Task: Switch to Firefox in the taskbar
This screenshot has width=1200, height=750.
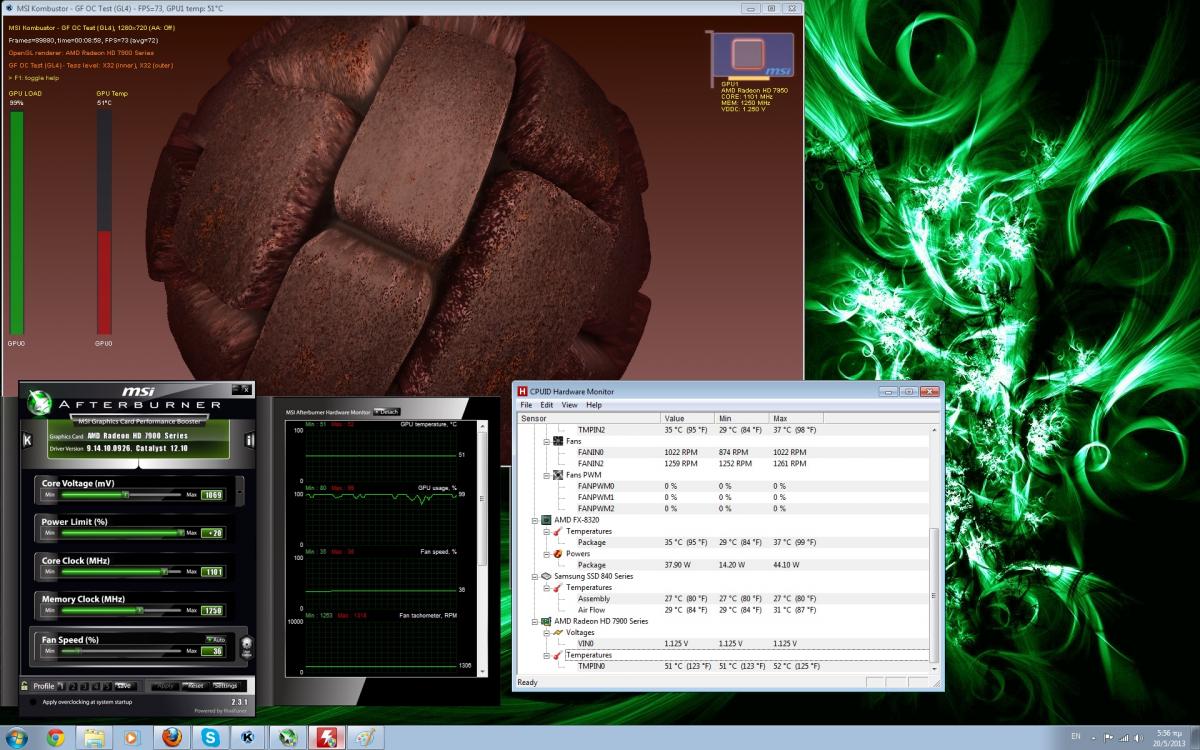Action: pyautogui.click(x=172, y=737)
